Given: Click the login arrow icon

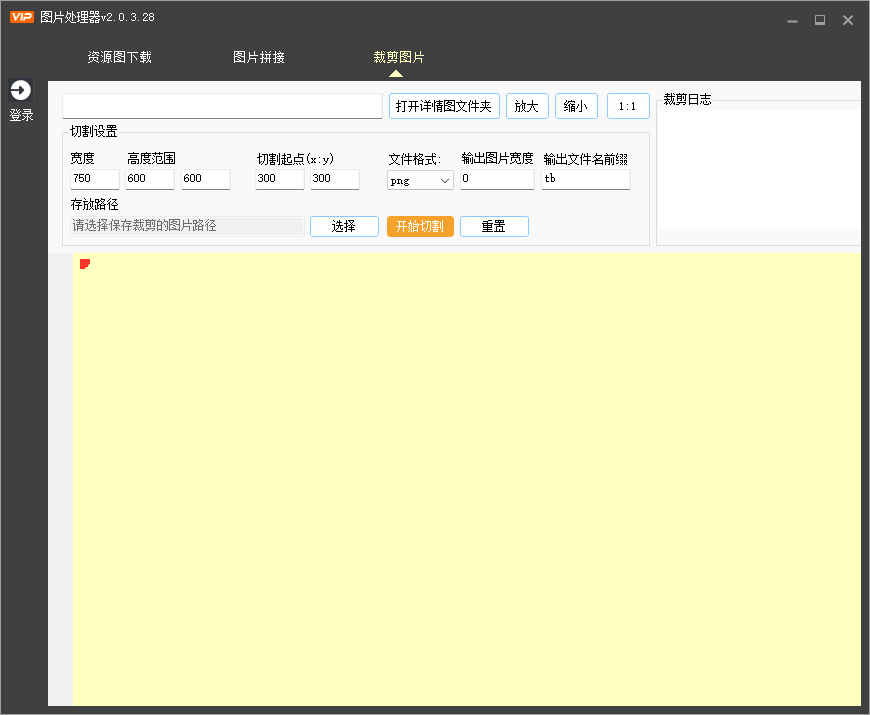Looking at the screenshot, I should coord(21,90).
